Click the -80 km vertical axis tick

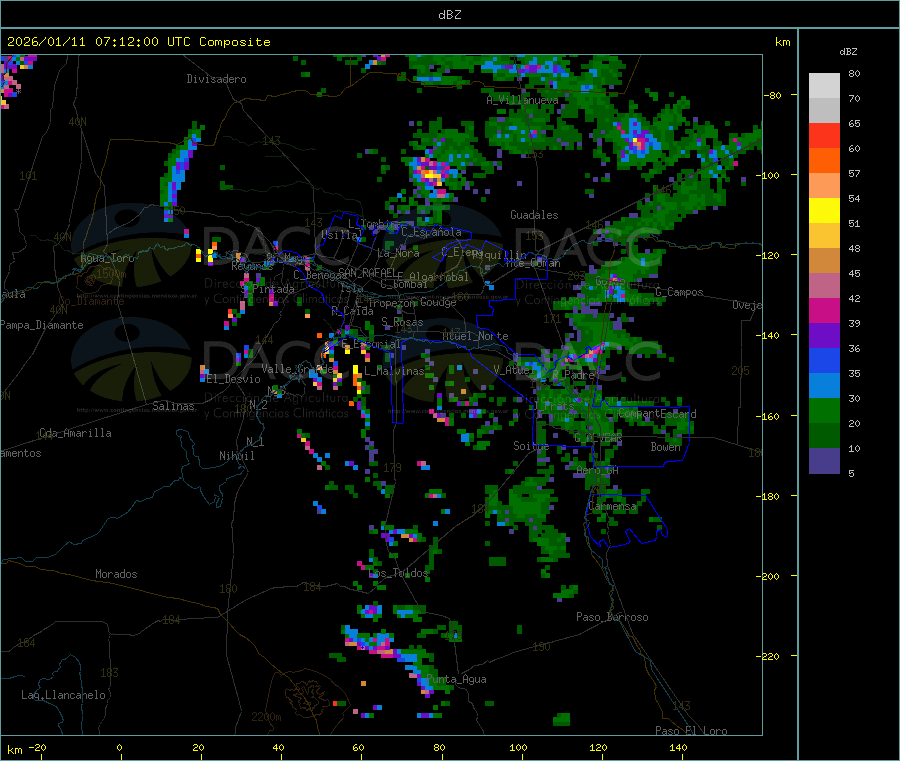[x=773, y=95]
